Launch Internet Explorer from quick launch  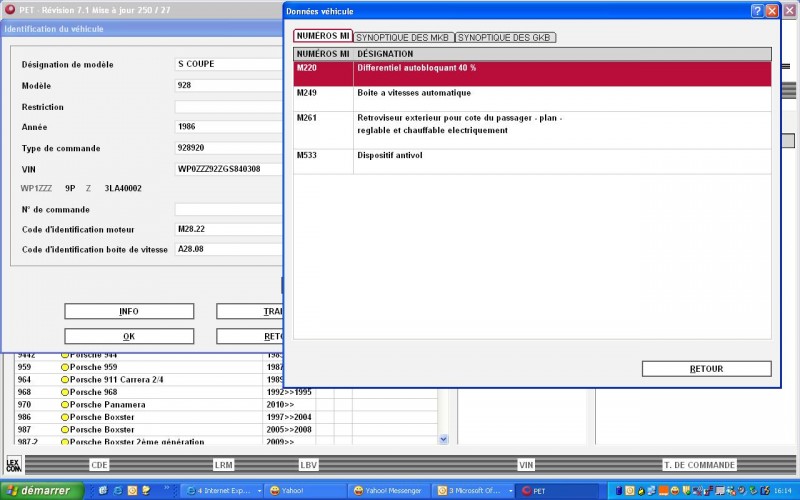118,490
